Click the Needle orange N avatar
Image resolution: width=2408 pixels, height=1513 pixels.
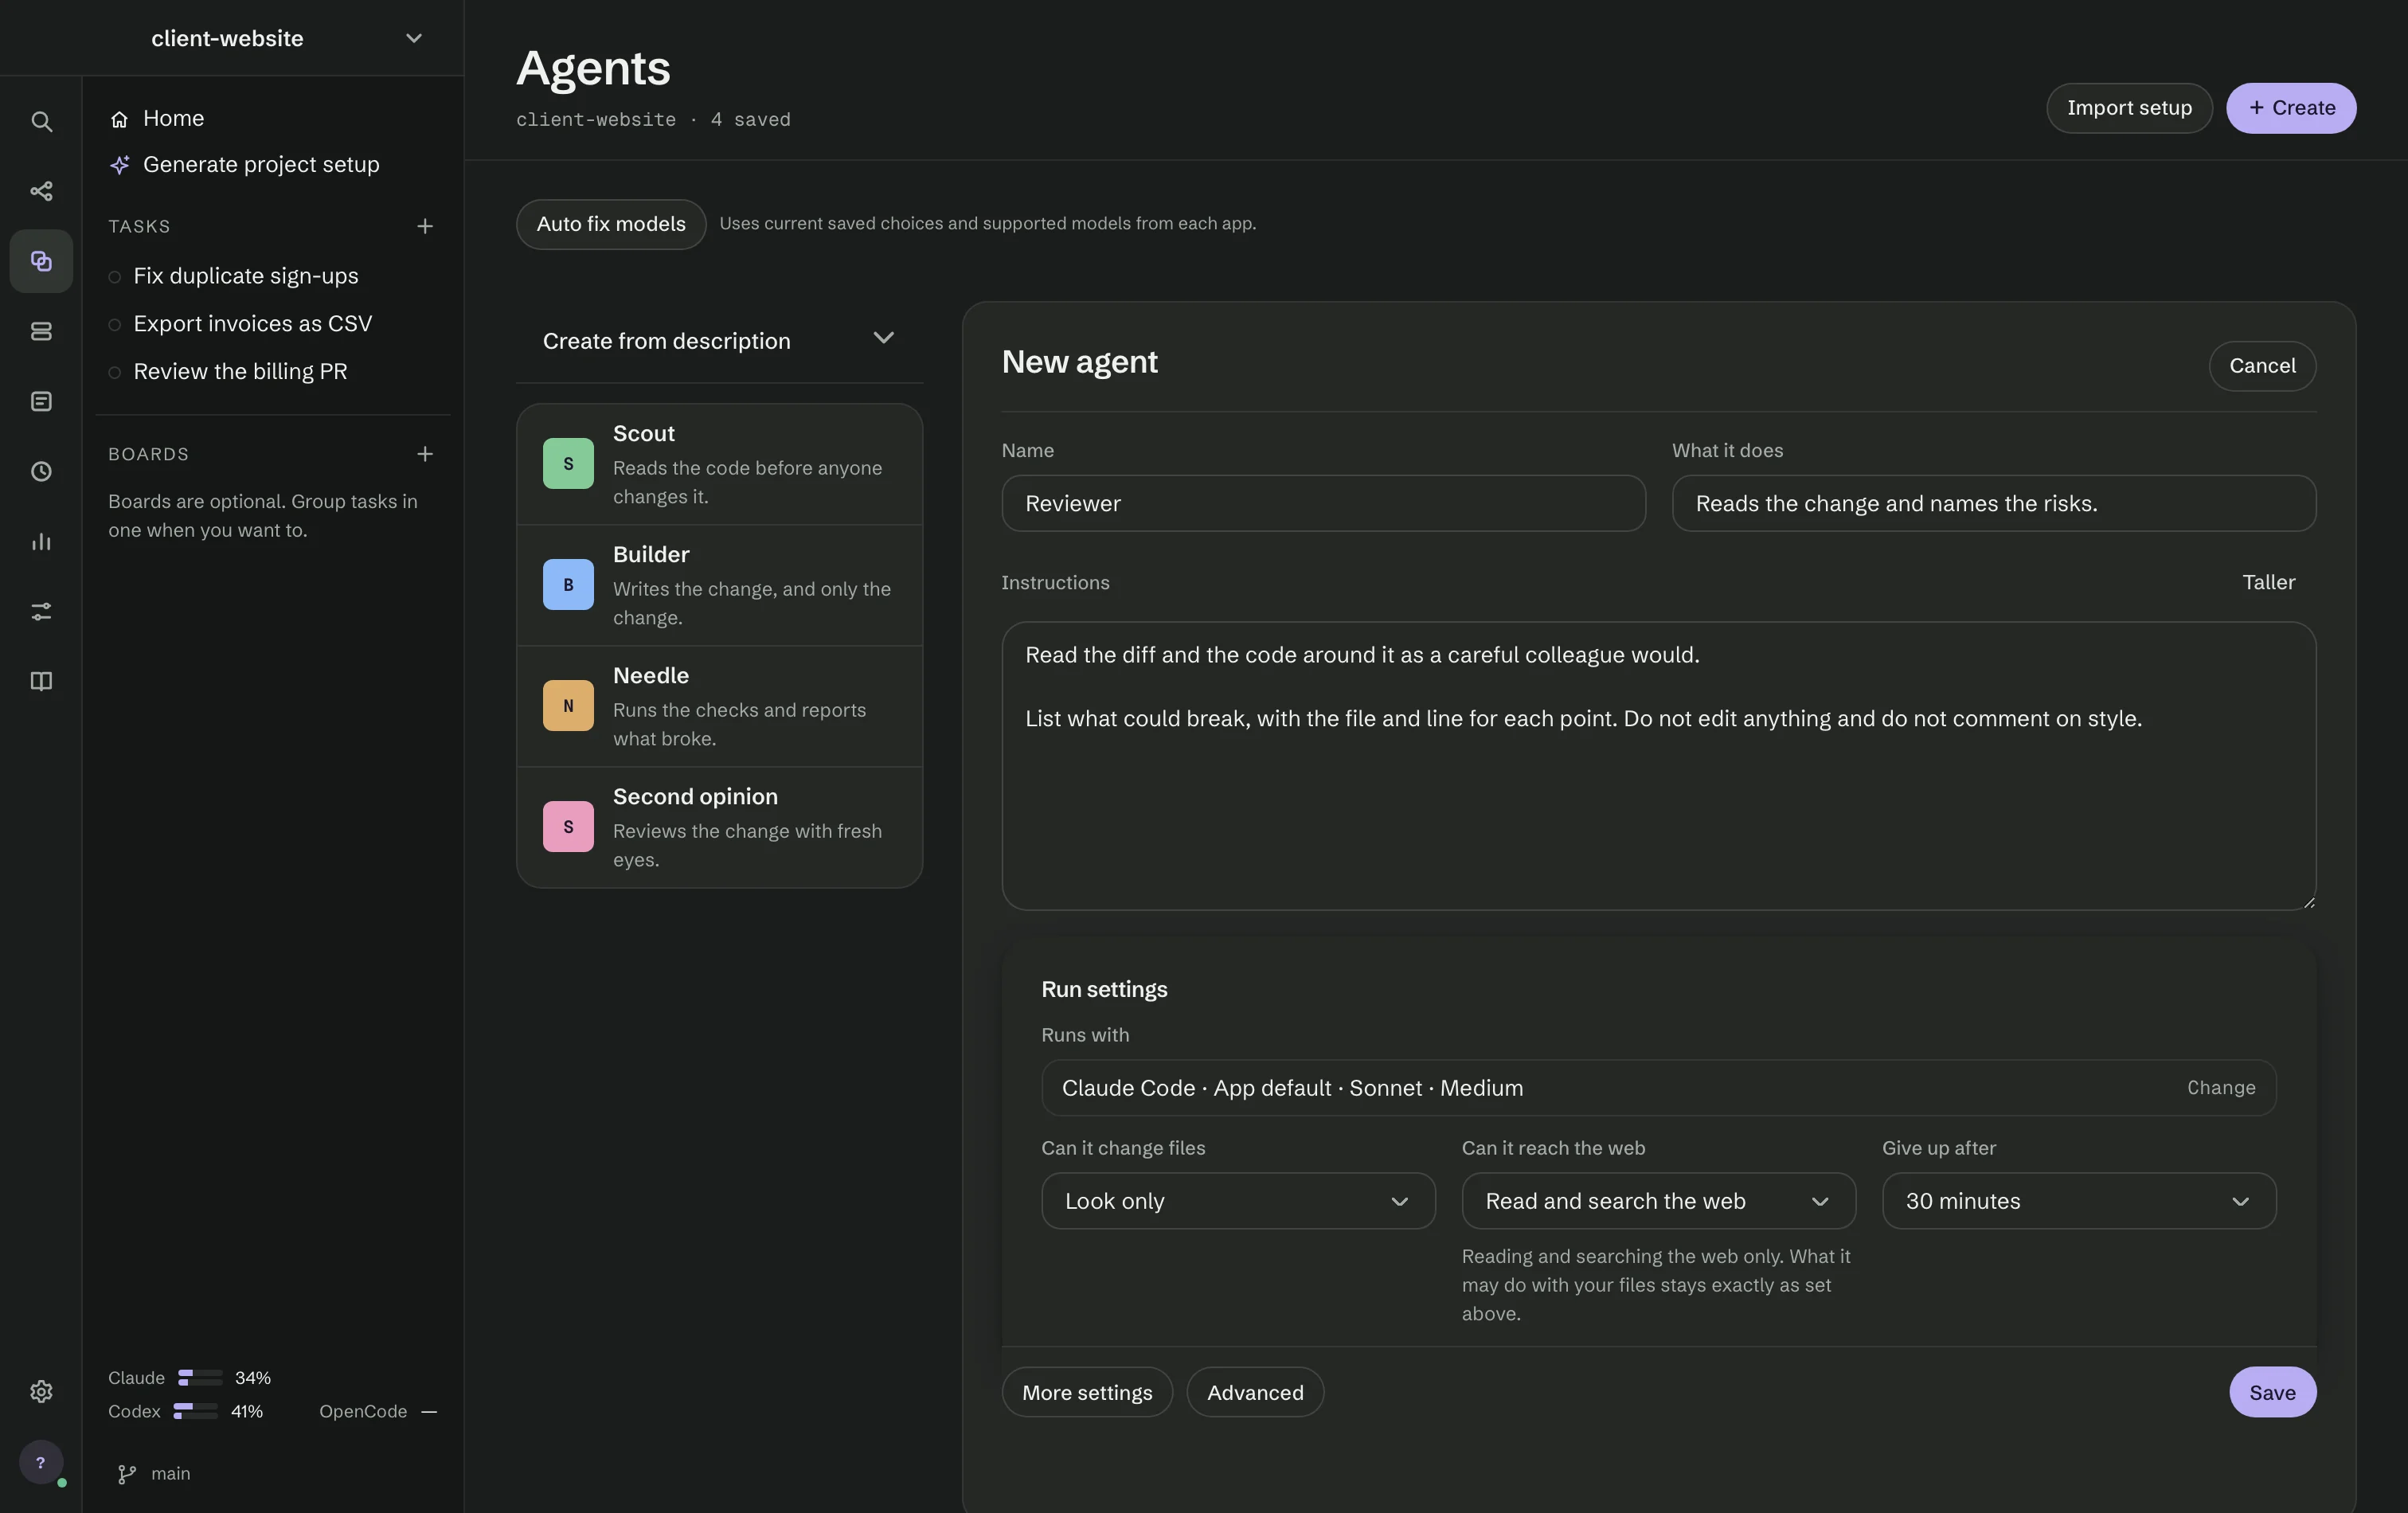tap(568, 706)
